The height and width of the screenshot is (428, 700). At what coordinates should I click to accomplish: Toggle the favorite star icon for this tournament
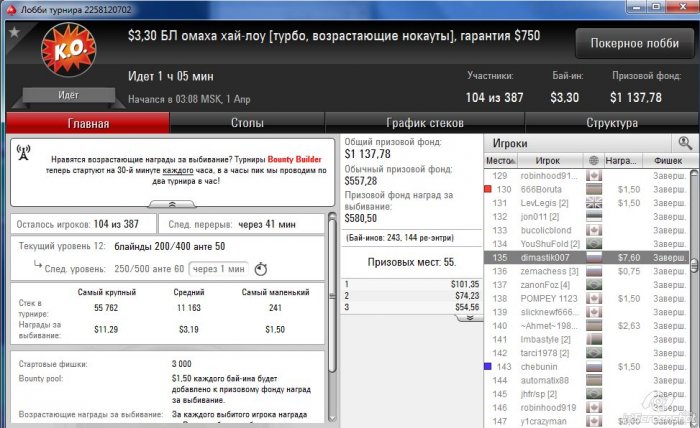(x=14, y=32)
